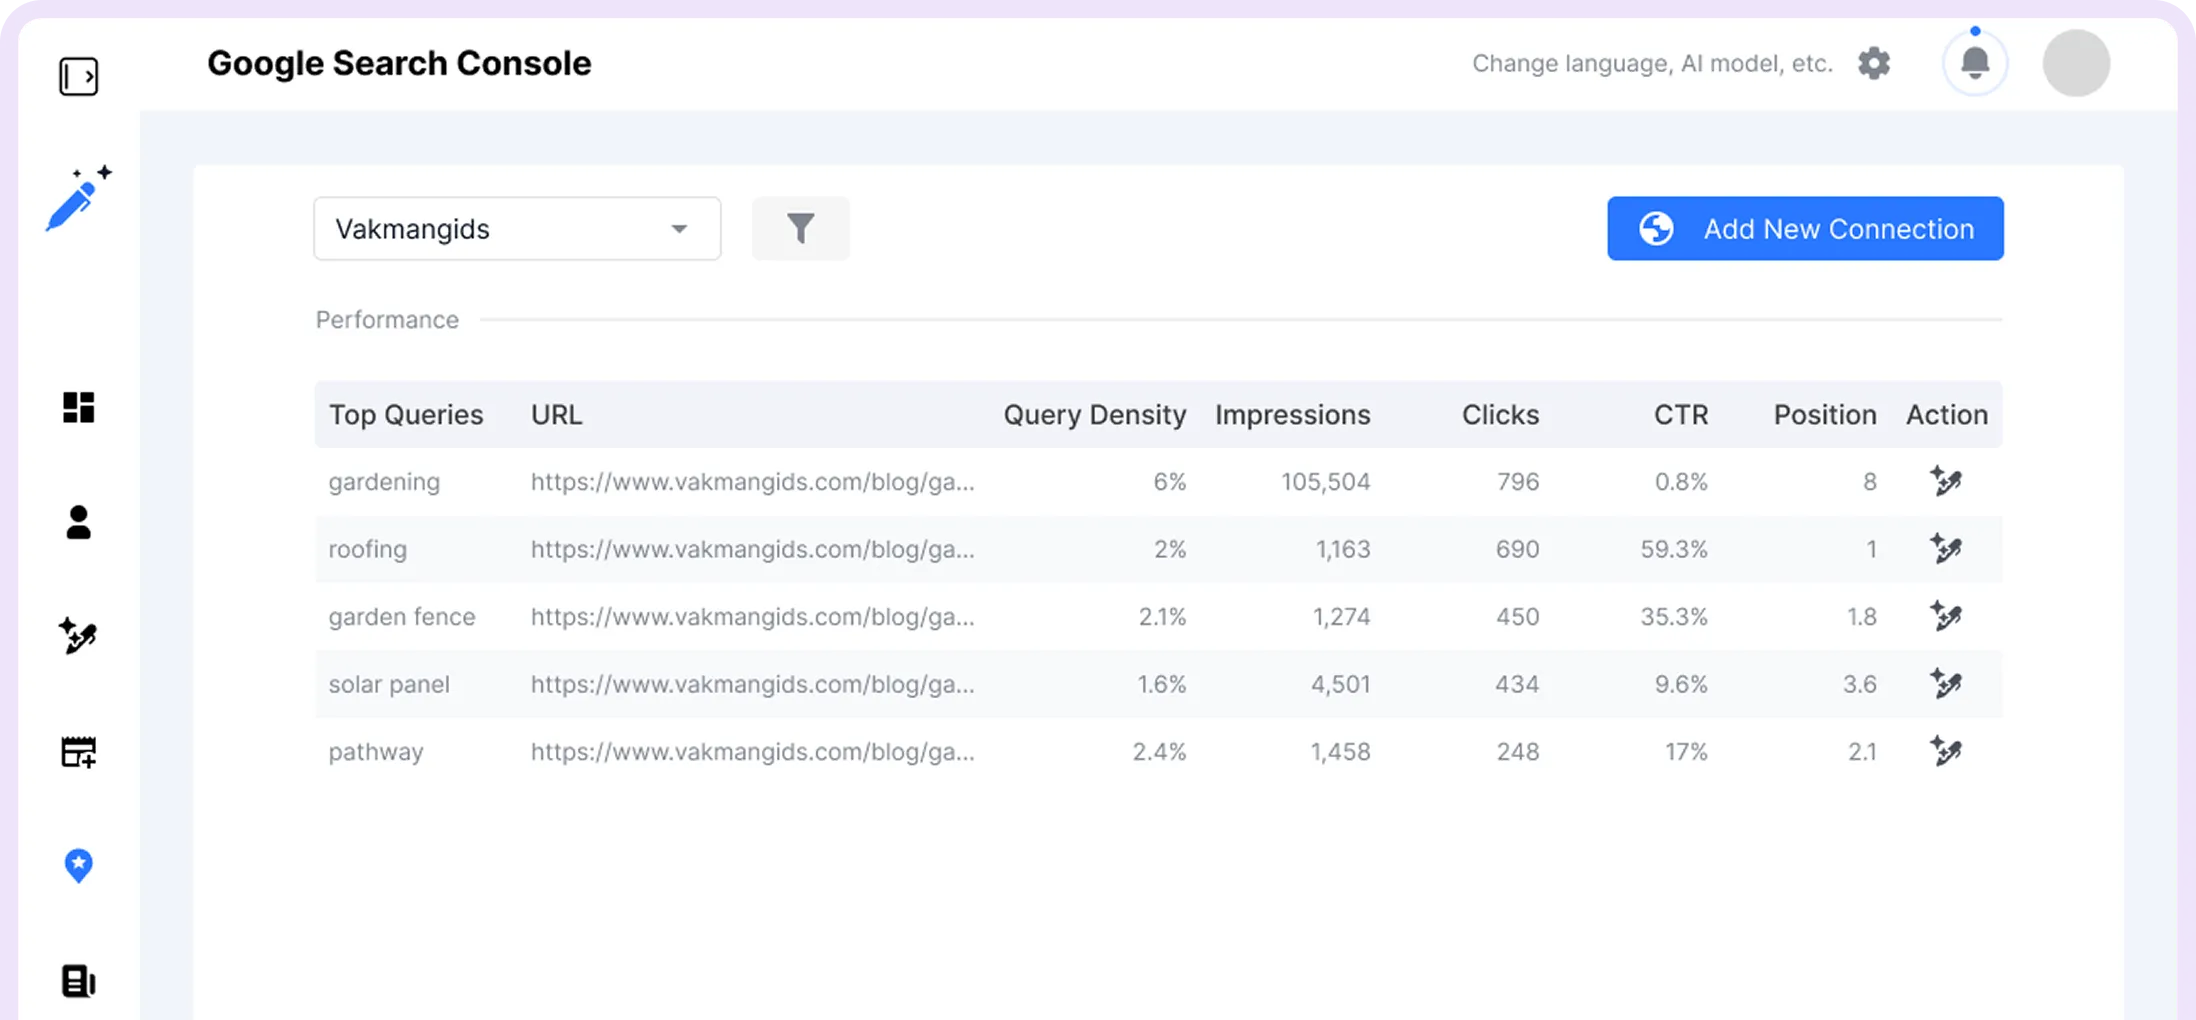Click the filter funnel button

pyautogui.click(x=800, y=229)
